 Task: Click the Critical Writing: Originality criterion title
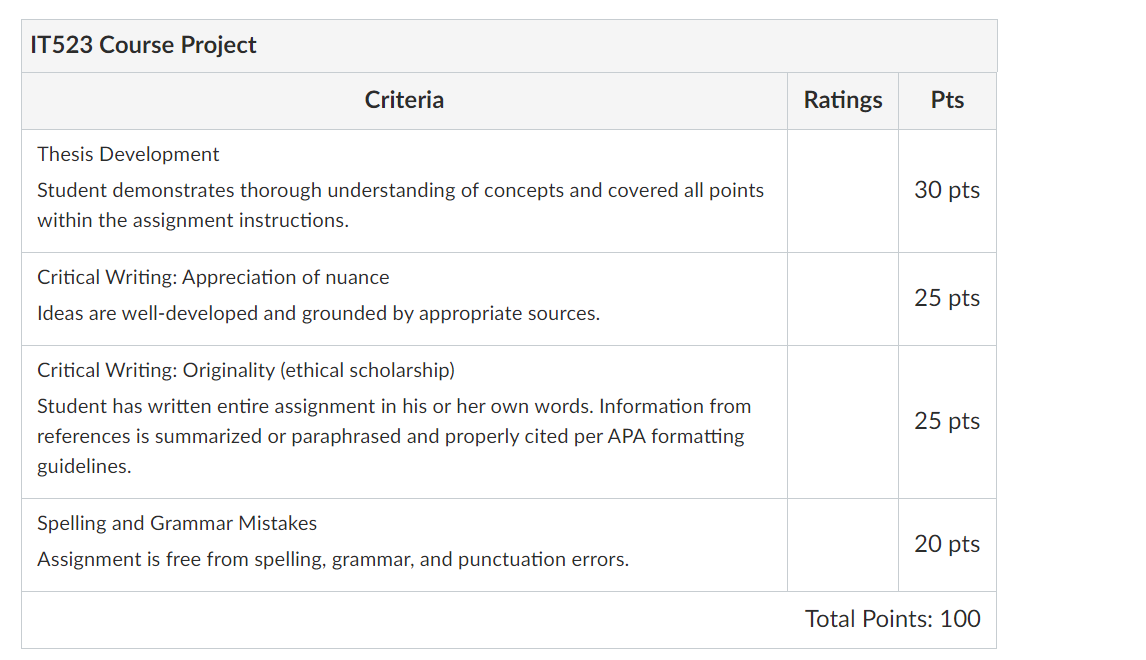[246, 371]
